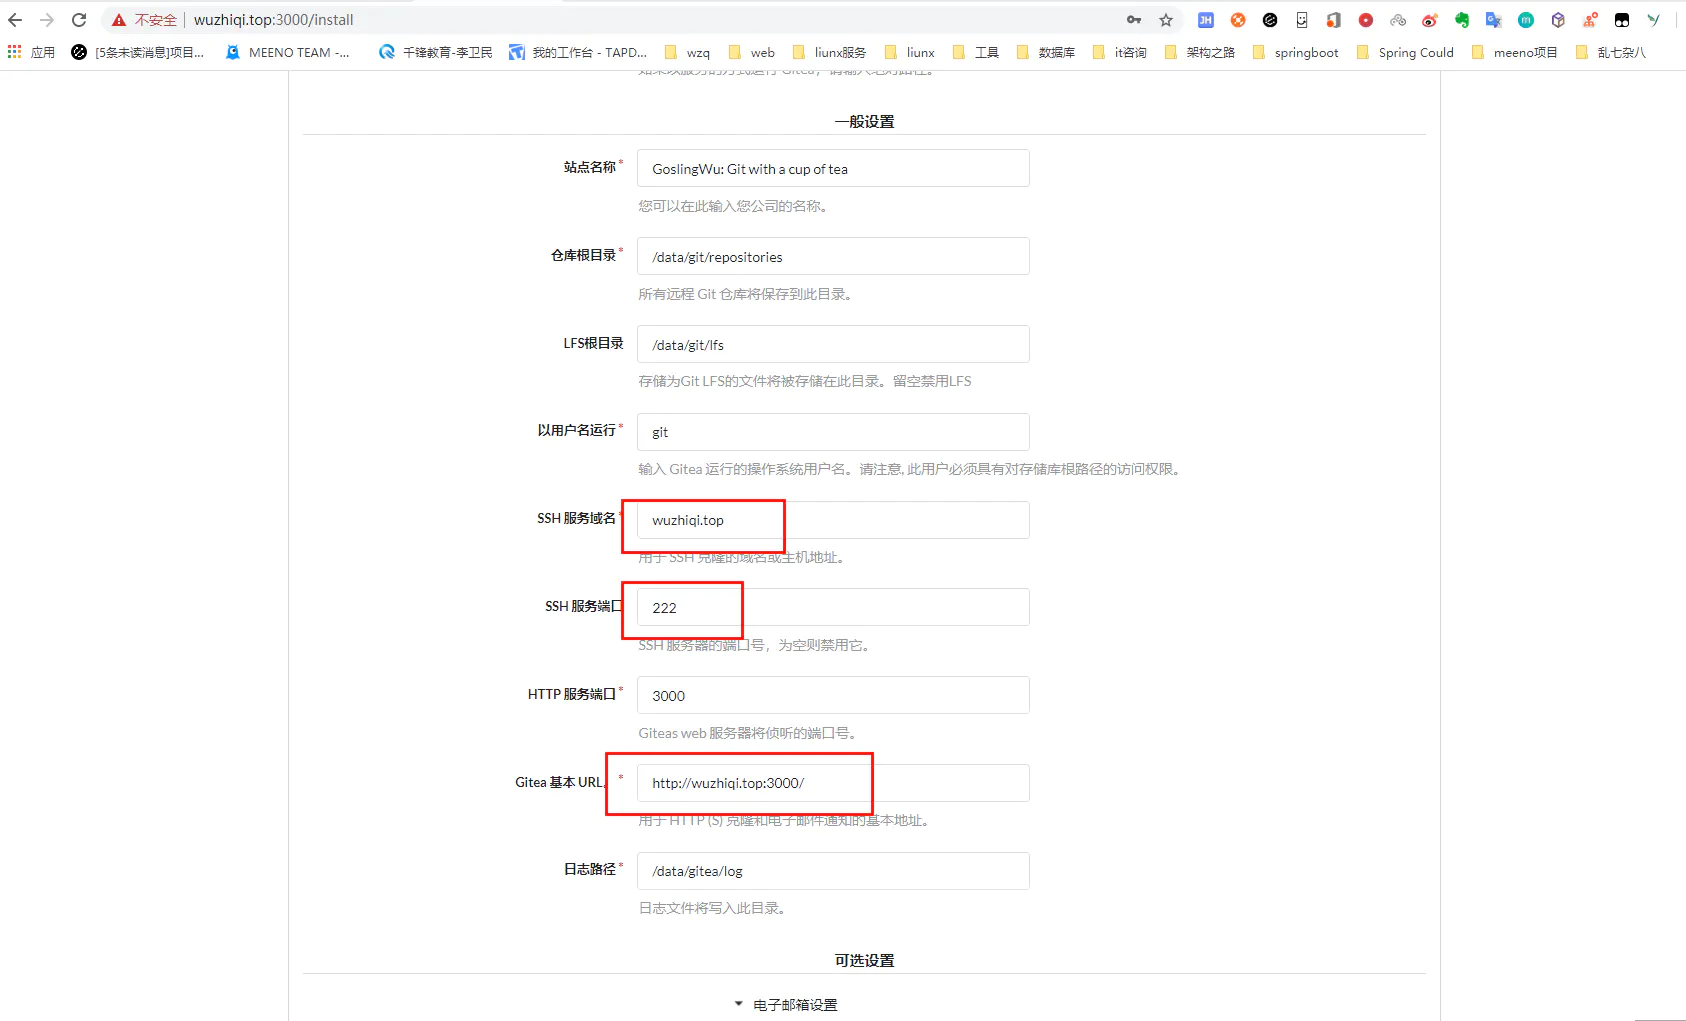Viewport: 1686px width, 1021px height.
Task: Open the orange circular extension icon
Action: [x=1238, y=20]
